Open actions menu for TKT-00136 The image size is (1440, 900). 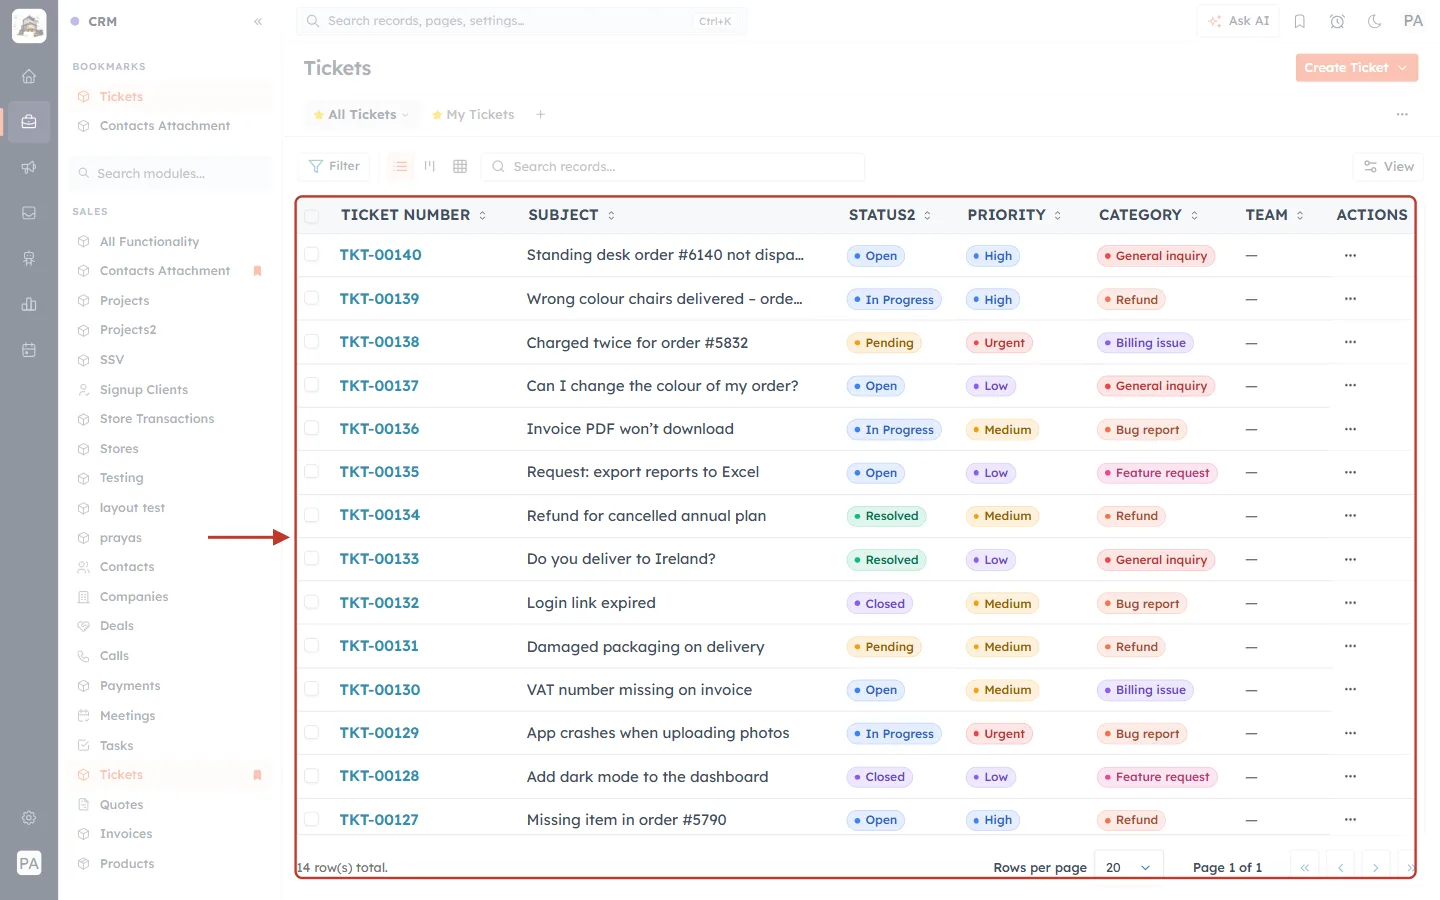1350,429
